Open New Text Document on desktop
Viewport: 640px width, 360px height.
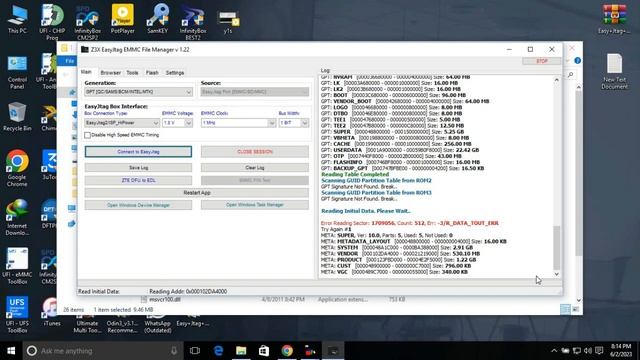pyautogui.click(x=614, y=72)
